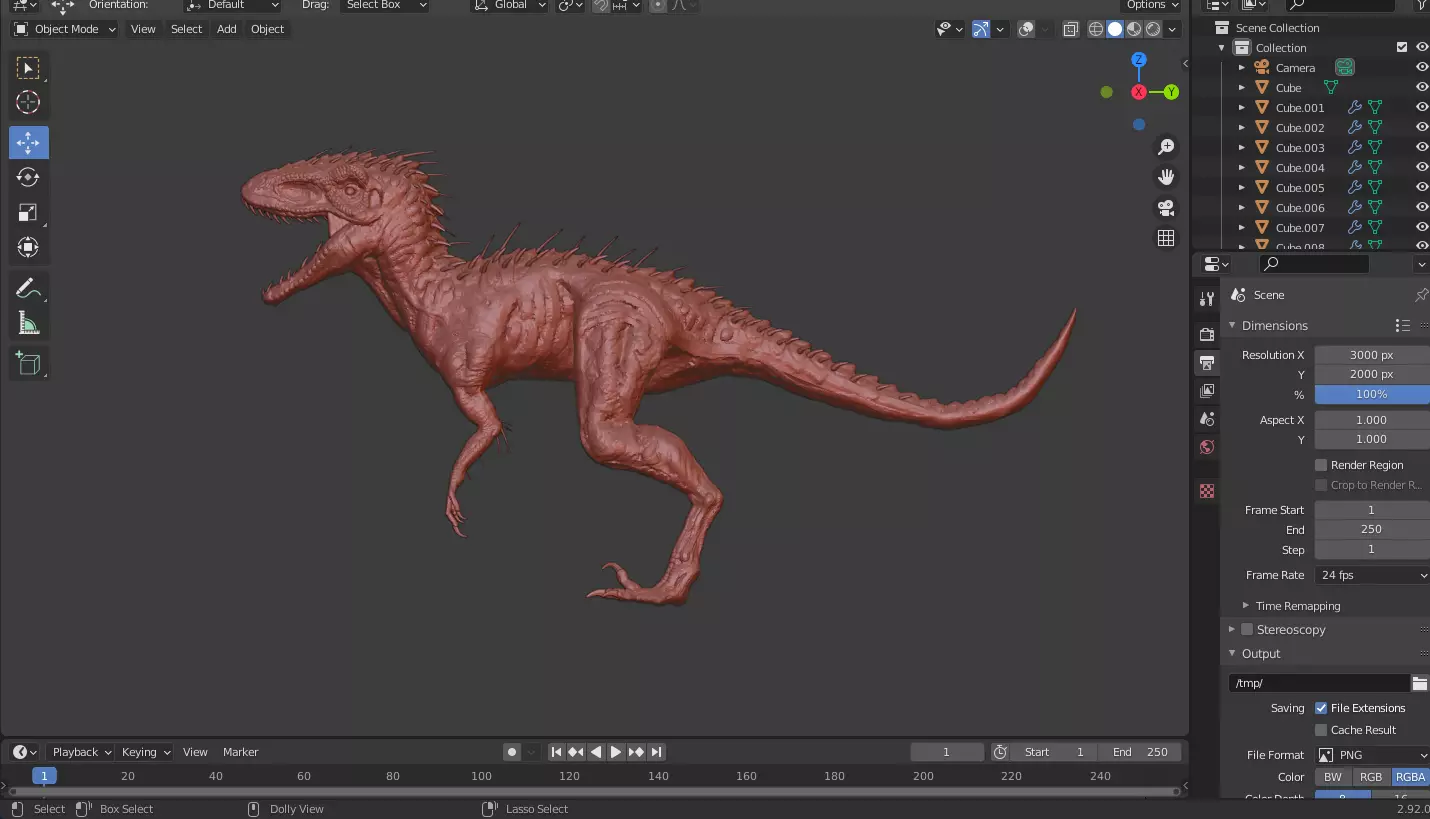Screen dimensions: 1430x819
Task: Open the Marker menu in timeline
Action: point(240,752)
